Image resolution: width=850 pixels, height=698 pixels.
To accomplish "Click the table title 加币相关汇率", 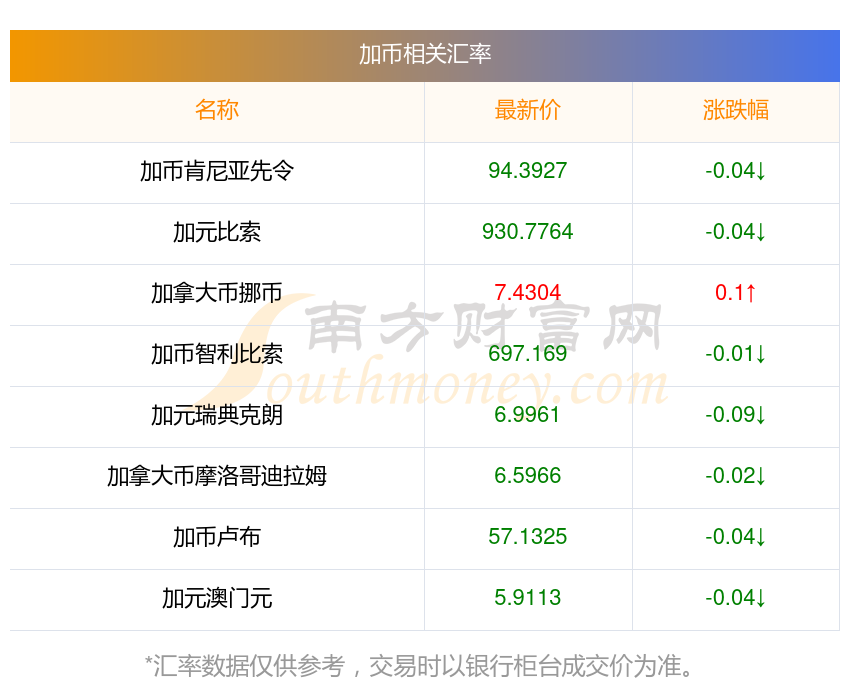I will click(425, 54).
